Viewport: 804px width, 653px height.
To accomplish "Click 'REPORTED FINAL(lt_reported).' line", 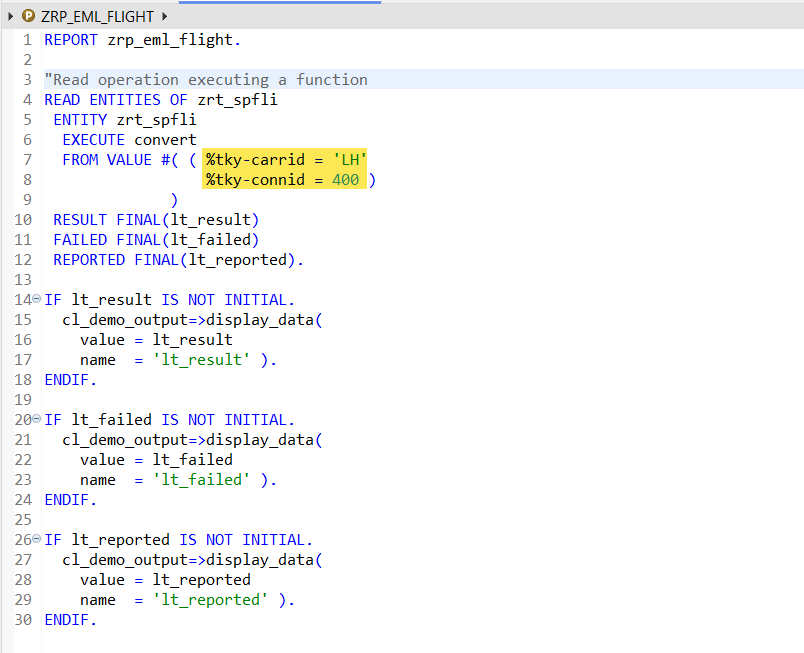I will pos(178,259).
